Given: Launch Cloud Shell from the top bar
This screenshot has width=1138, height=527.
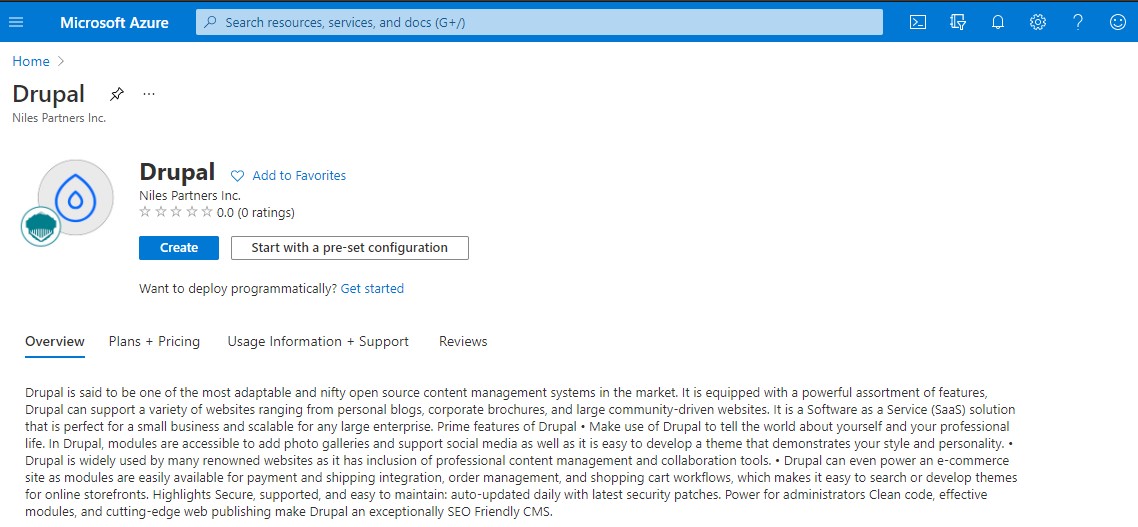Looking at the screenshot, I should coord(917,22).
